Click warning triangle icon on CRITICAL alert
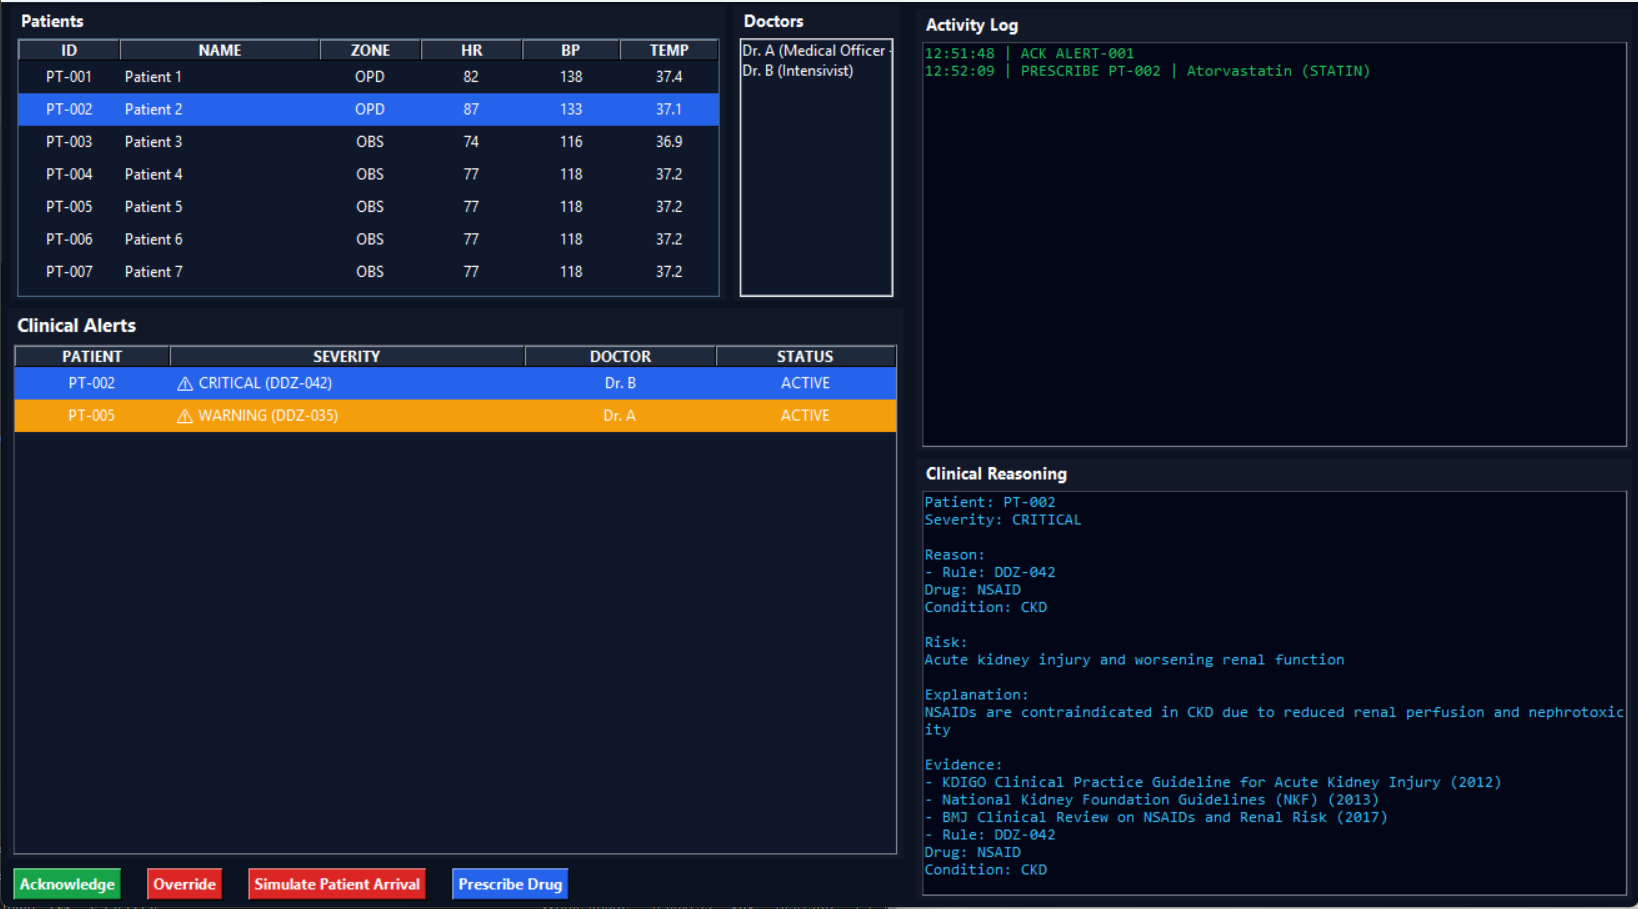Viewport: 1638px width, 909px height. click(x=185, y=383)
